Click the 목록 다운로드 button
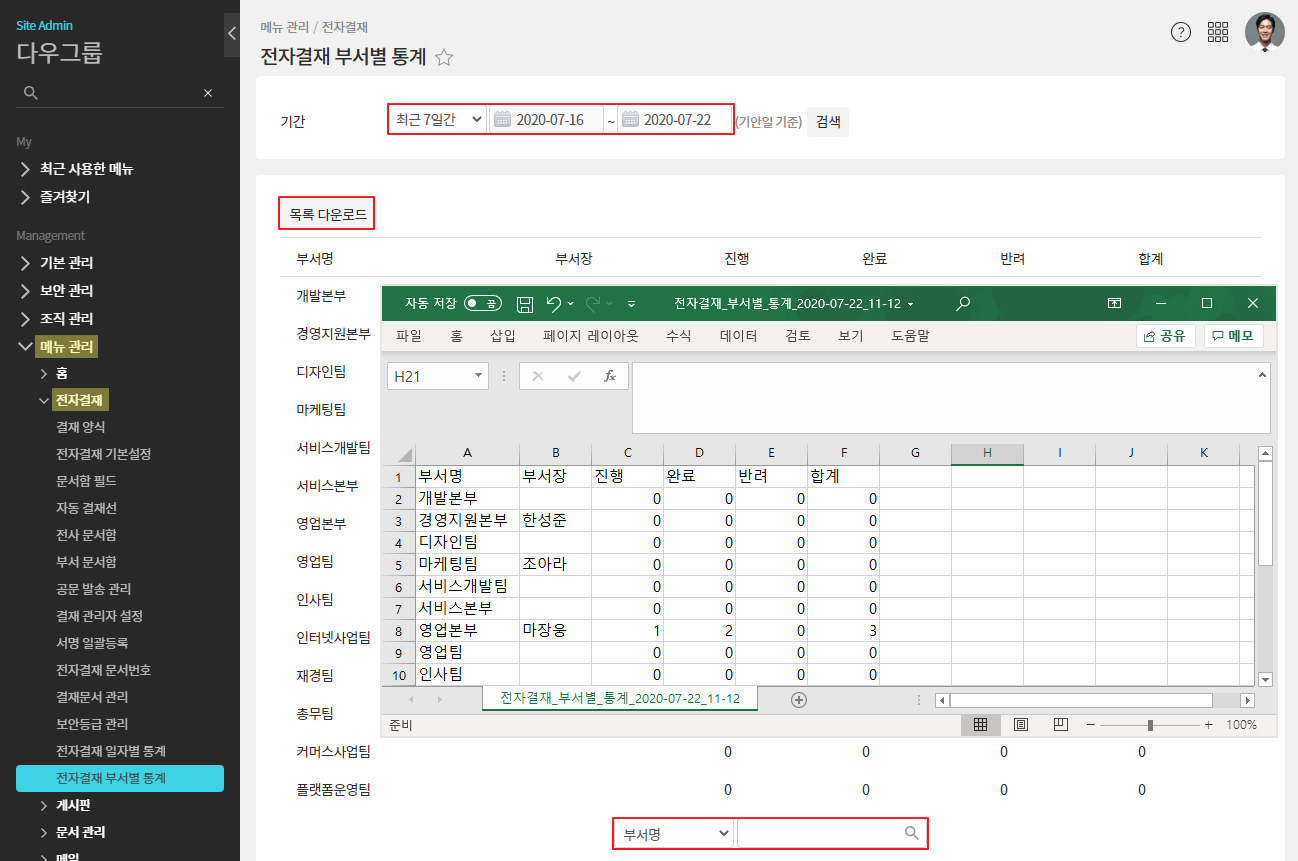The width and height of the screenshot is (1298, 861). click(327, 214)
